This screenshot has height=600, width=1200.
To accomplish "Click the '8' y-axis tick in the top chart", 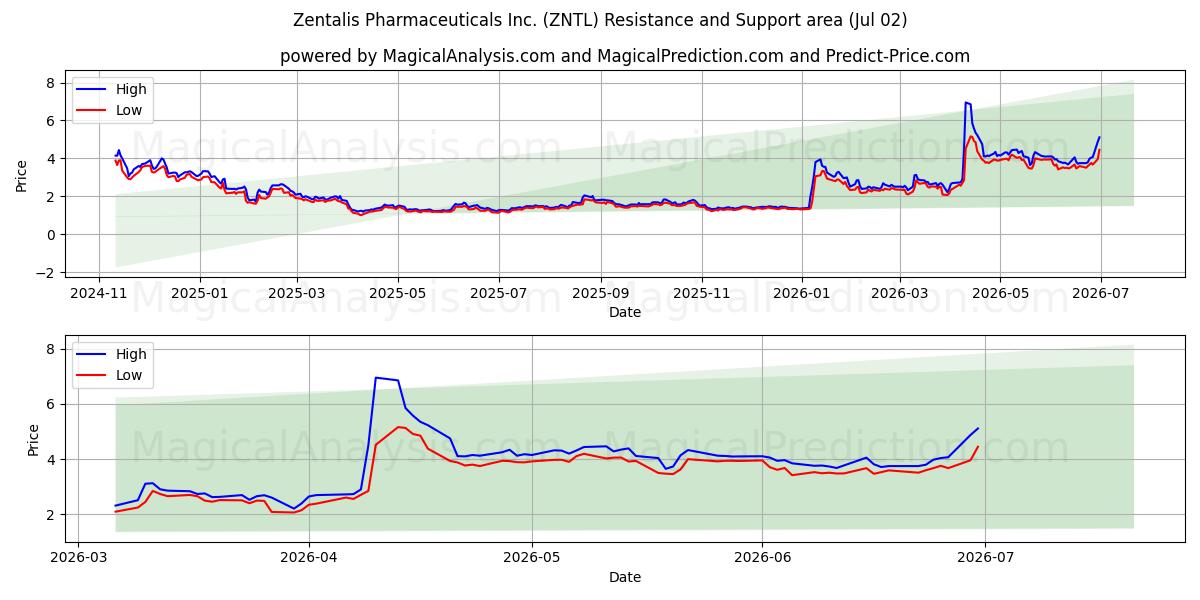I will pos(49,83).
